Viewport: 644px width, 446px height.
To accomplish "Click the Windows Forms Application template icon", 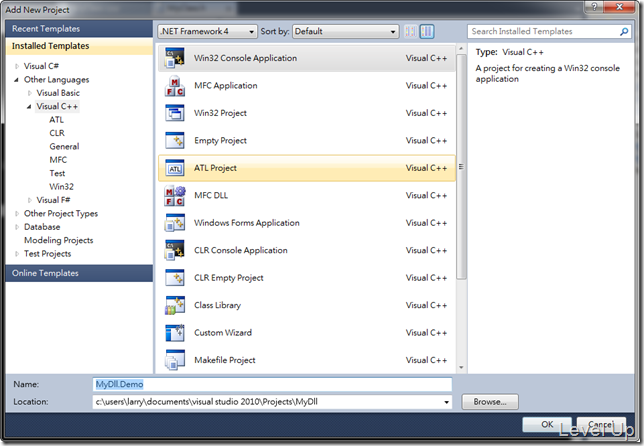I will (x=175, y=223).
